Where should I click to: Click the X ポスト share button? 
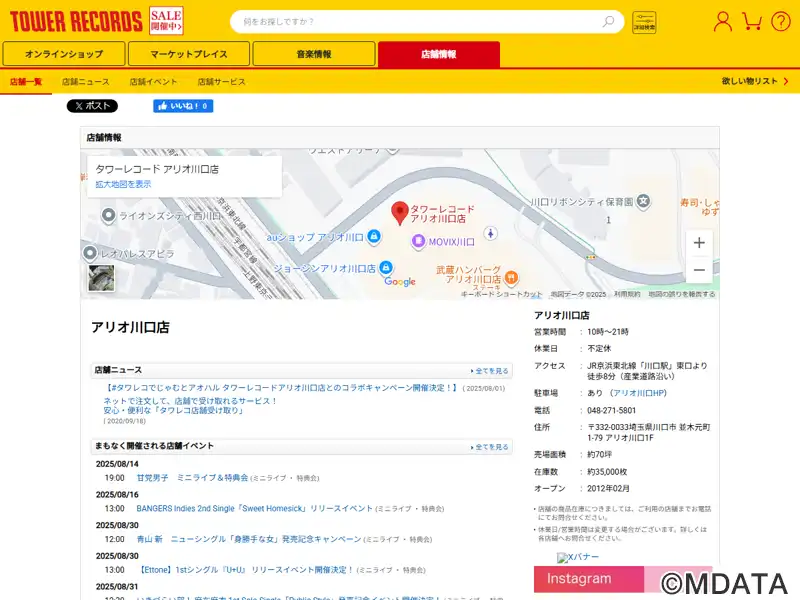pyautogui.click(x=92, y=106)
